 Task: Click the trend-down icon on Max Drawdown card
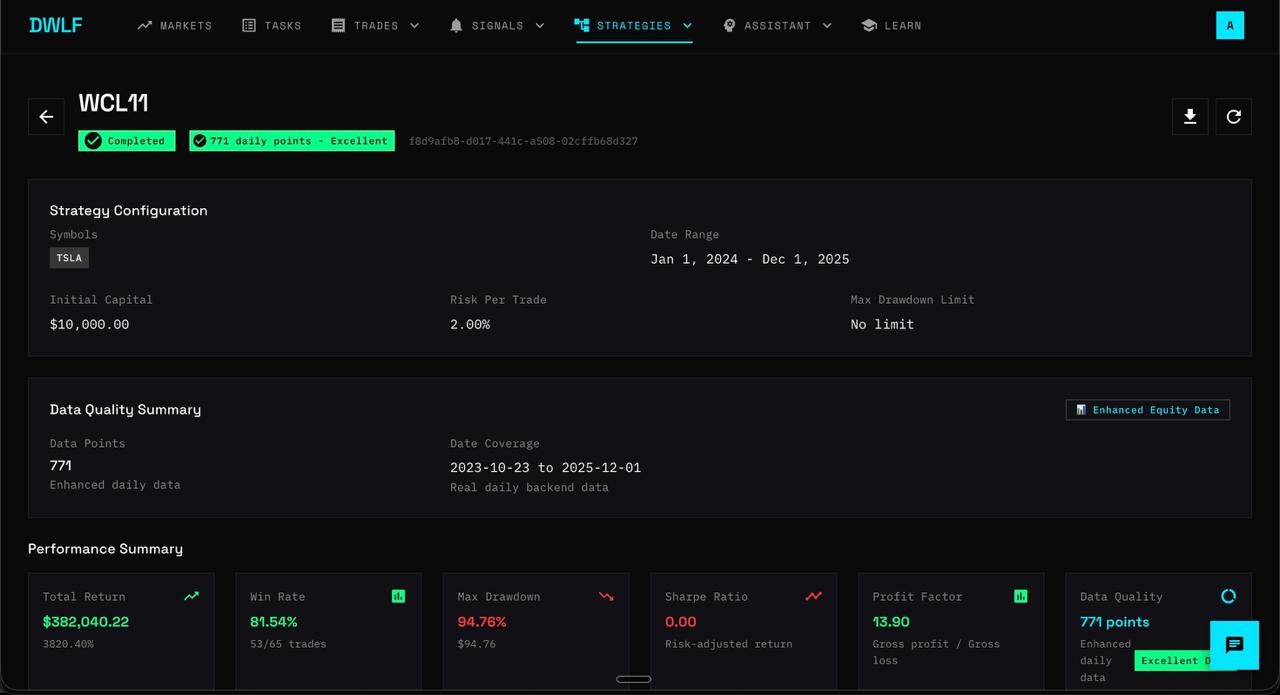point(606,596)
